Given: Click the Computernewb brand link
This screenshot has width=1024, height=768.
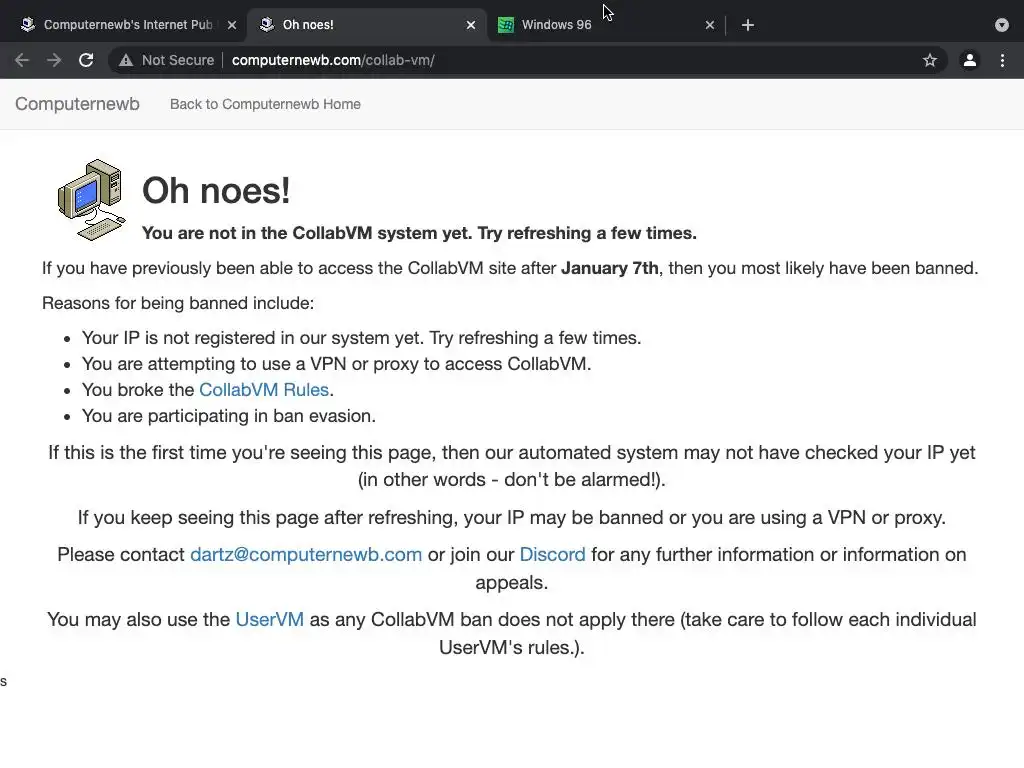Looking at the screenshot, I should point(77,104).
